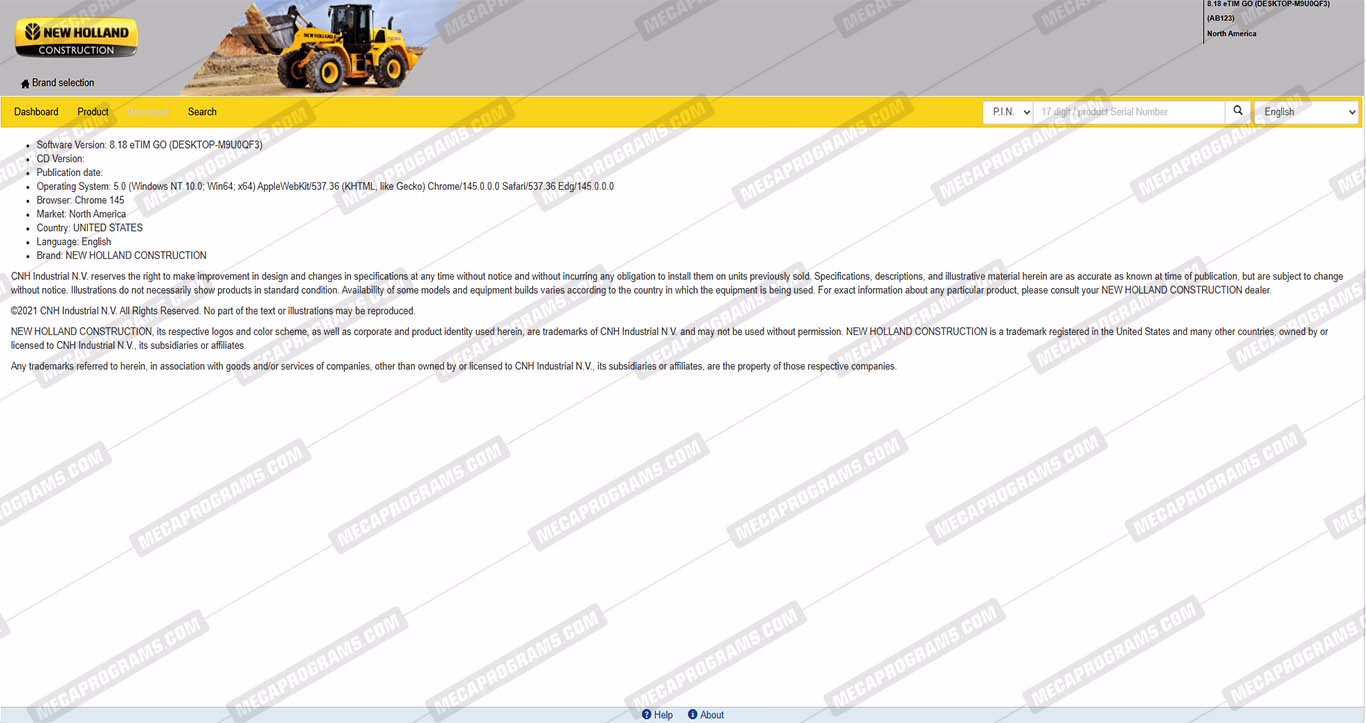
Task: Focus the product Serial Number input field
Action: tap(1128, 112)
